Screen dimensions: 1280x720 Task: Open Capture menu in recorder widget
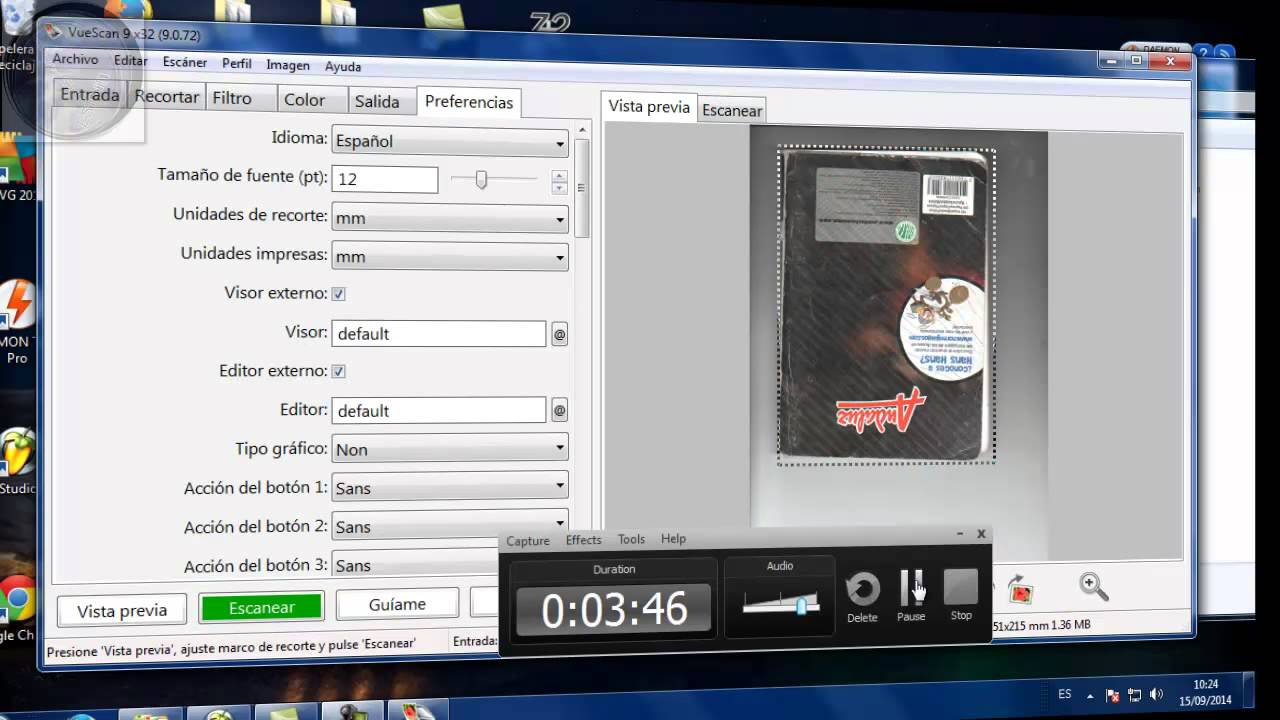coord(528,541)
